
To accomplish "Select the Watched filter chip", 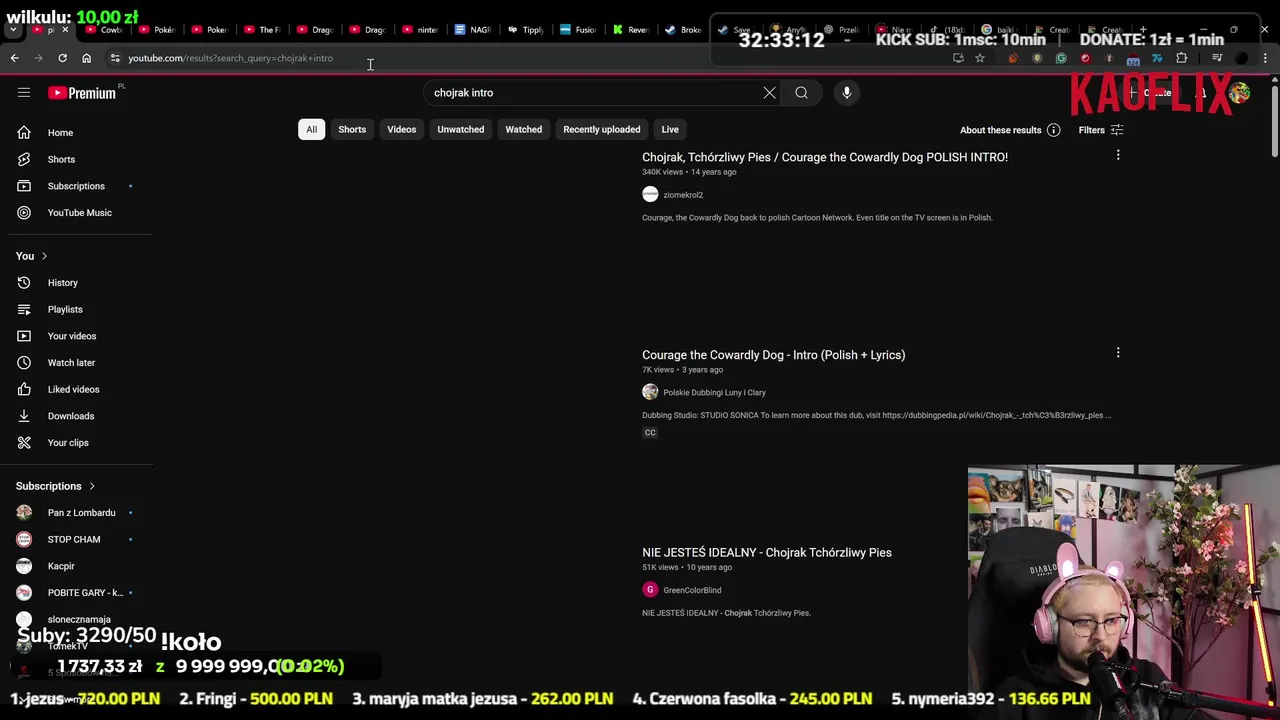I will click(523, 129).
